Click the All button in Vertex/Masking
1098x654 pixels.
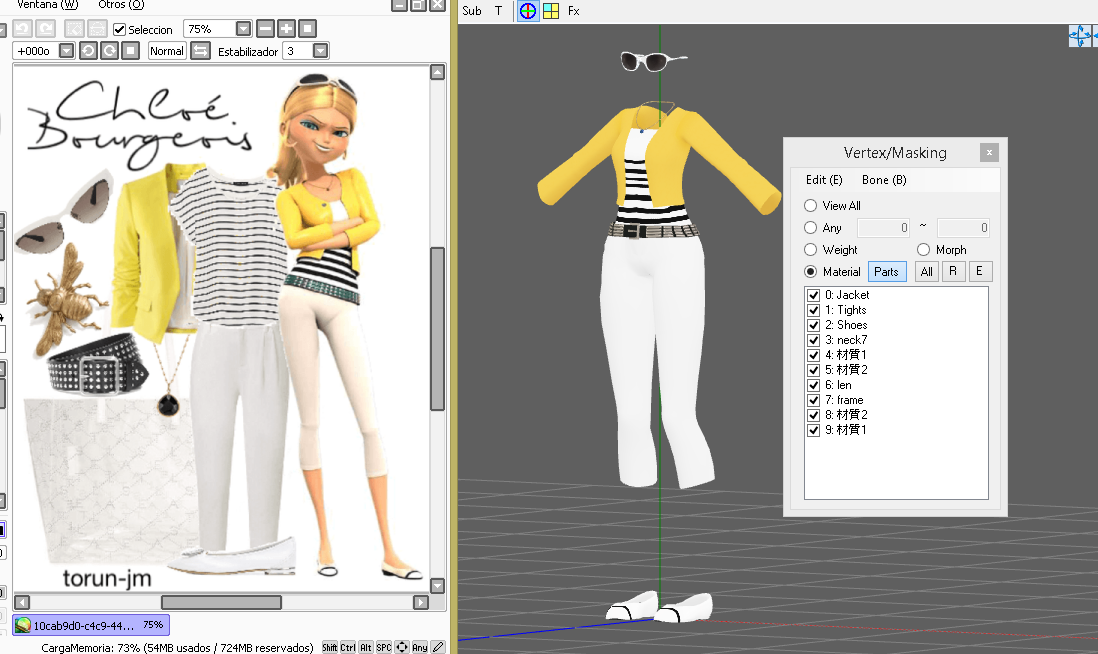[926, 272]
